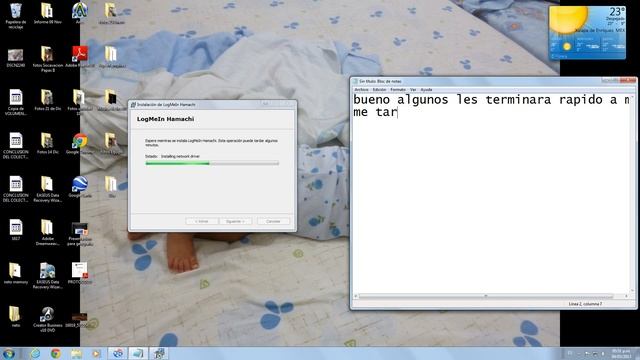Screen dimensions: 640x360
Task: Click the word 'terminara' in Notepad
Action: tap(518, 100)
